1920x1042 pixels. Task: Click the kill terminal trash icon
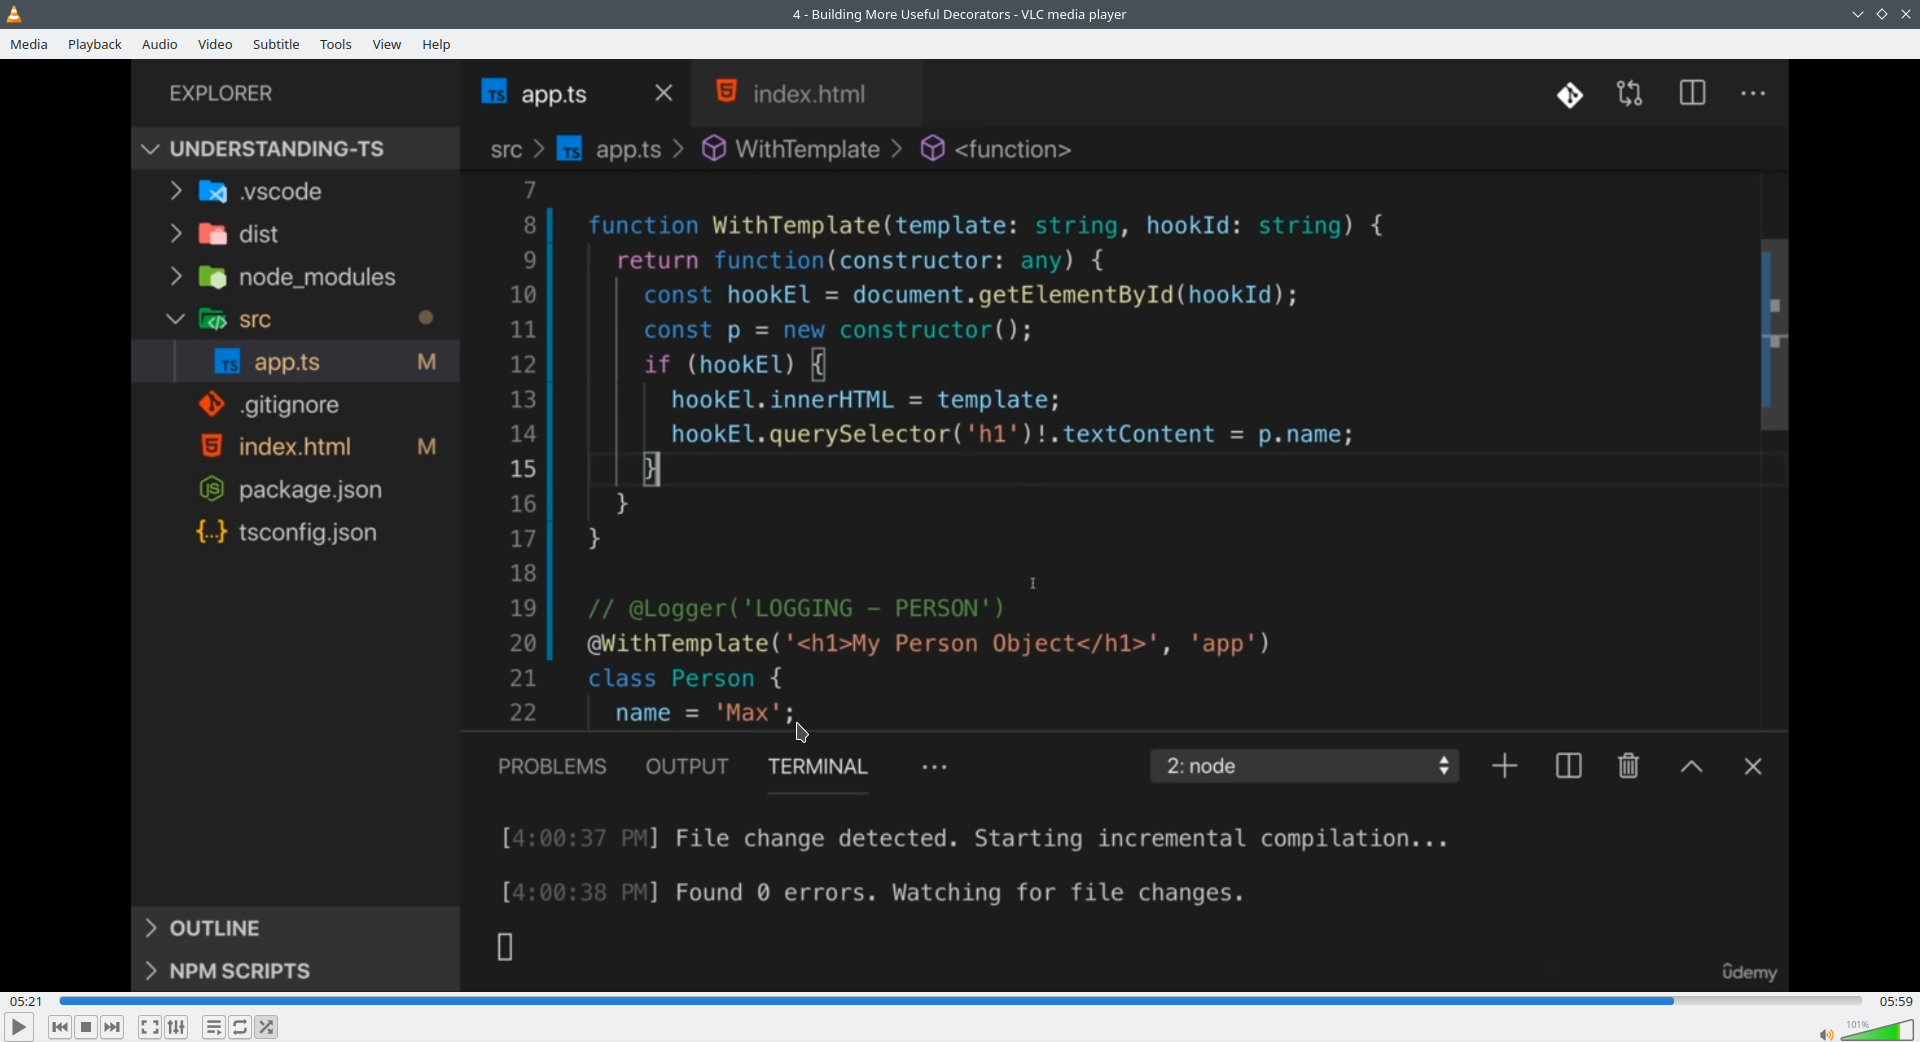point(1629,767)
